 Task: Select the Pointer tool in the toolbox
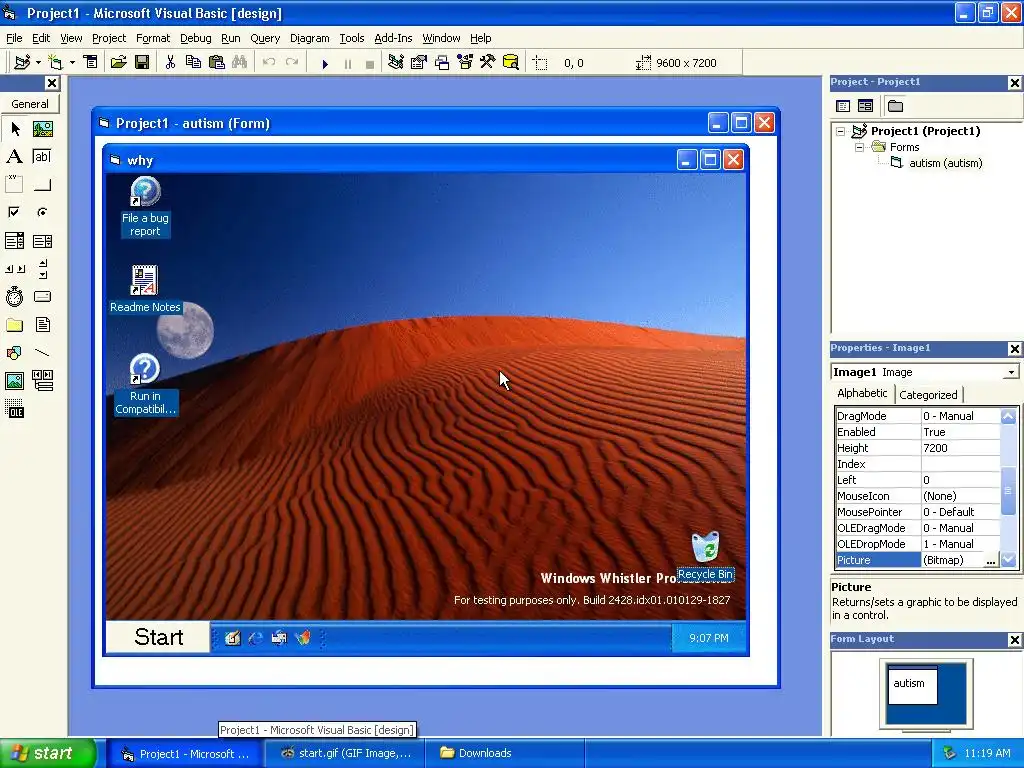[14, 129]
